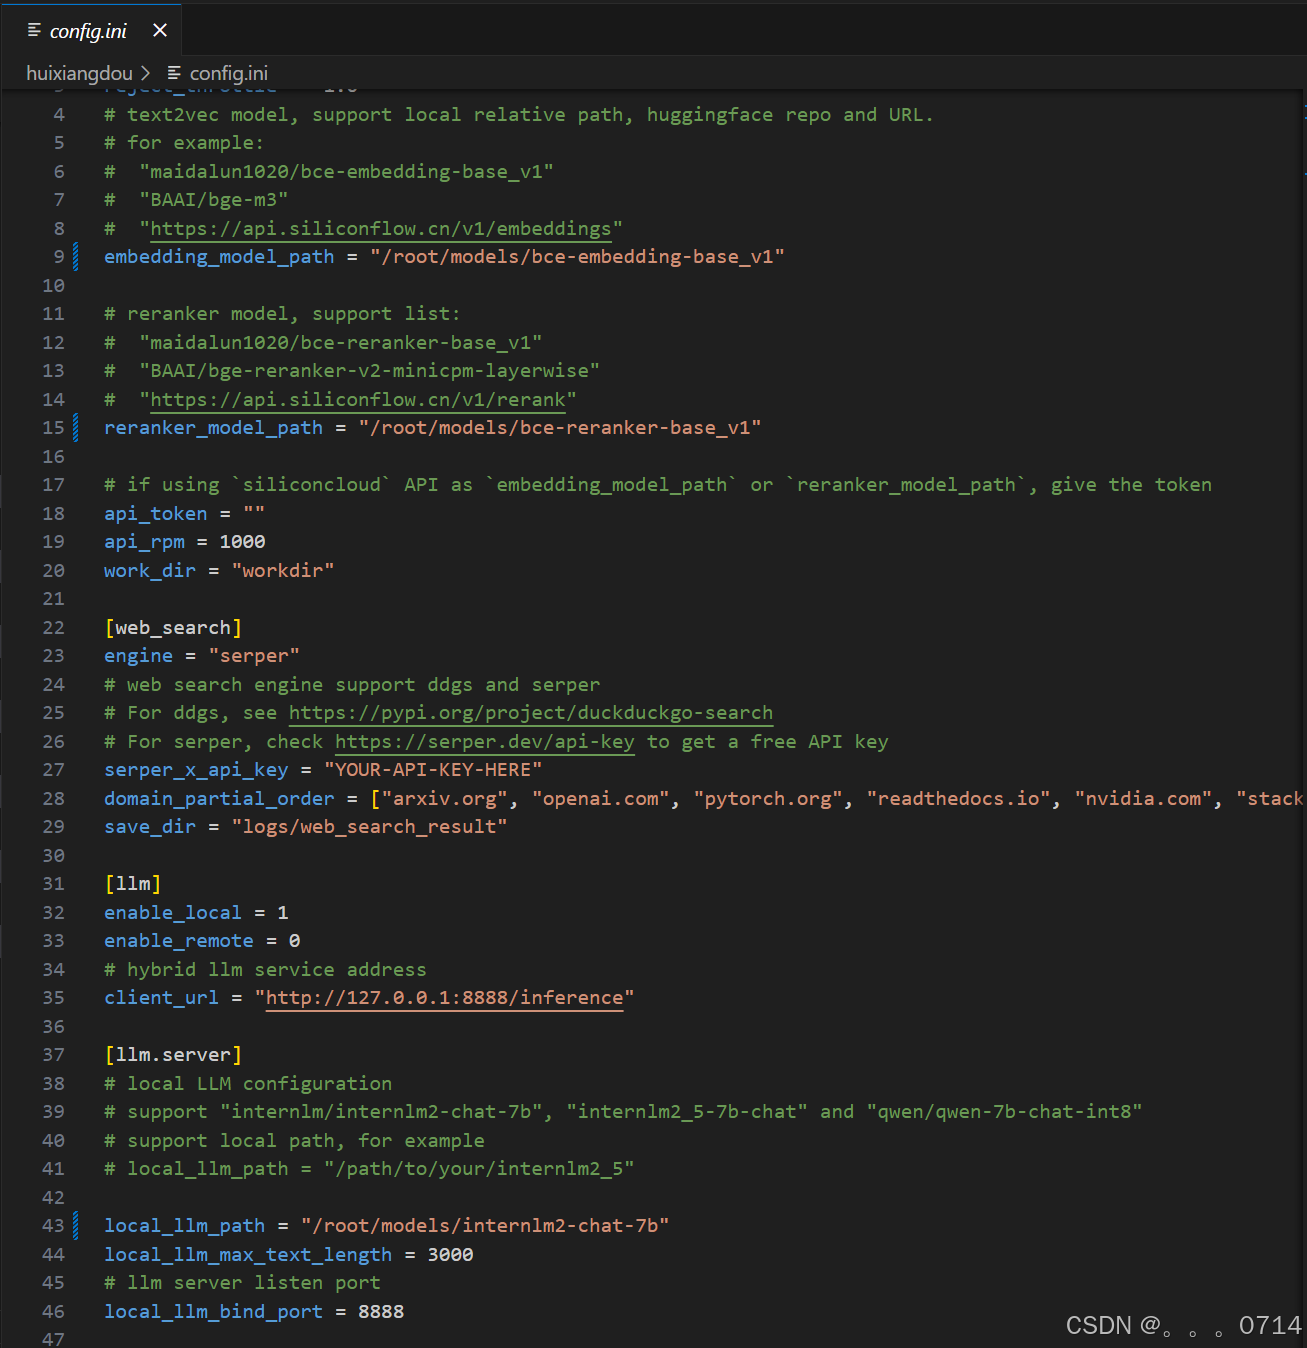Click the "# hybrid llm service address" comment
The image size is (1307, 1348).
(265, 970)
